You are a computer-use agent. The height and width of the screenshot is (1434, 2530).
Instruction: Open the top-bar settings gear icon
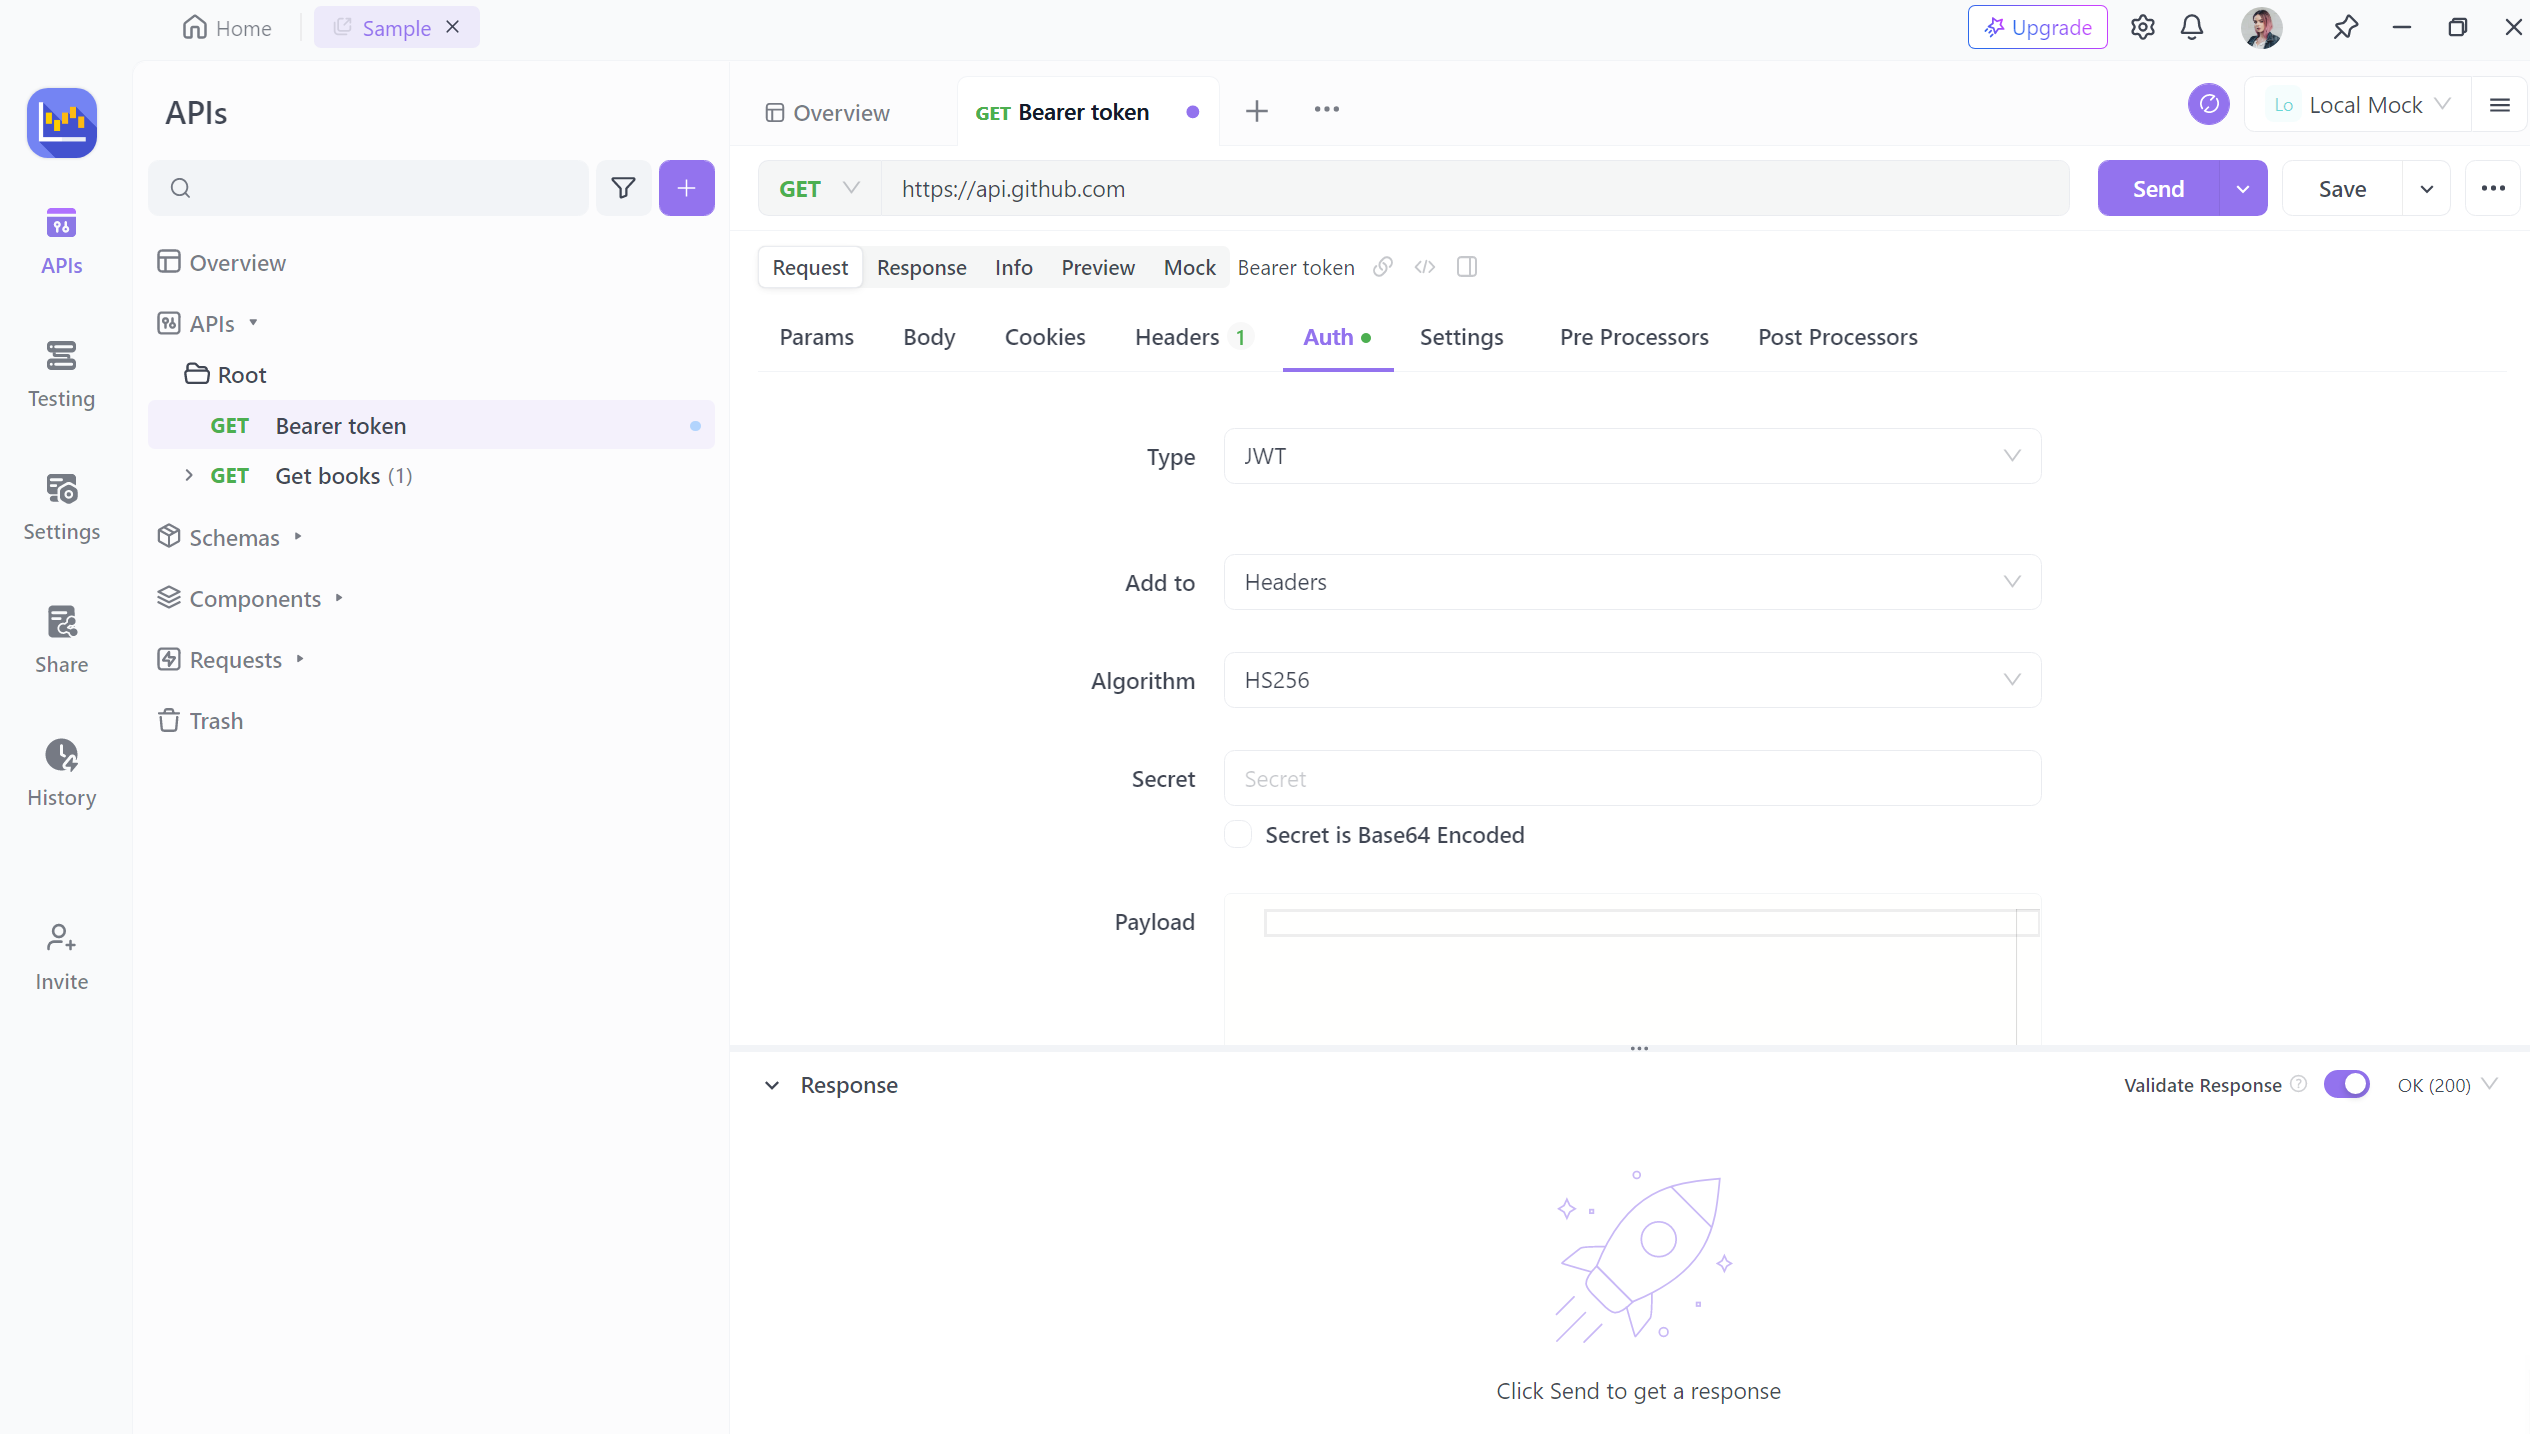[x=2142, y=27]
